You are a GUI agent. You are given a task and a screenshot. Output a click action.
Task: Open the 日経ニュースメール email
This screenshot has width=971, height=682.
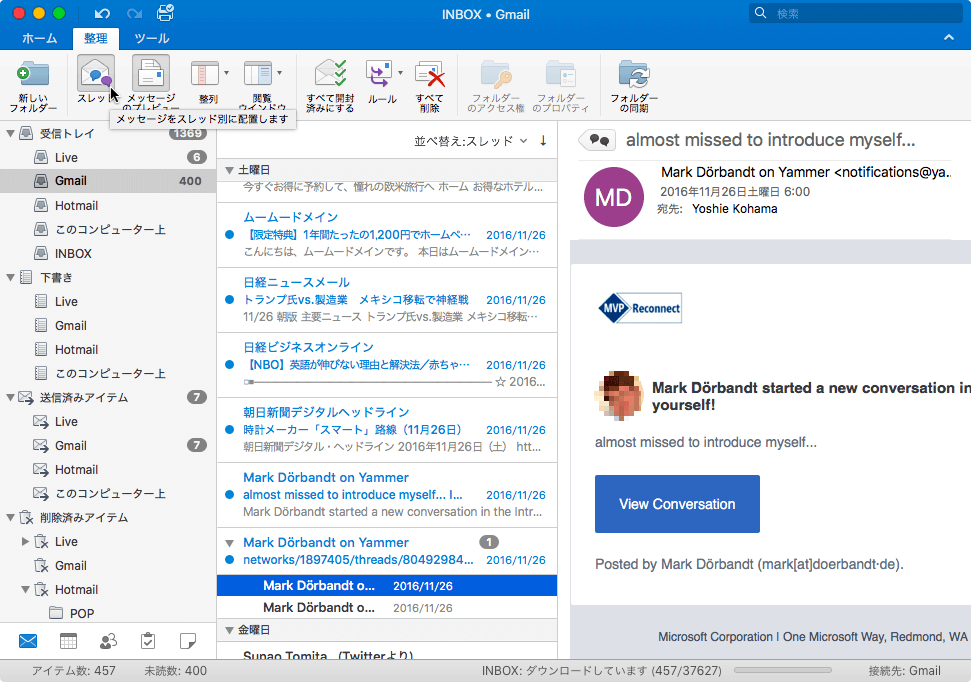point(387,300)
